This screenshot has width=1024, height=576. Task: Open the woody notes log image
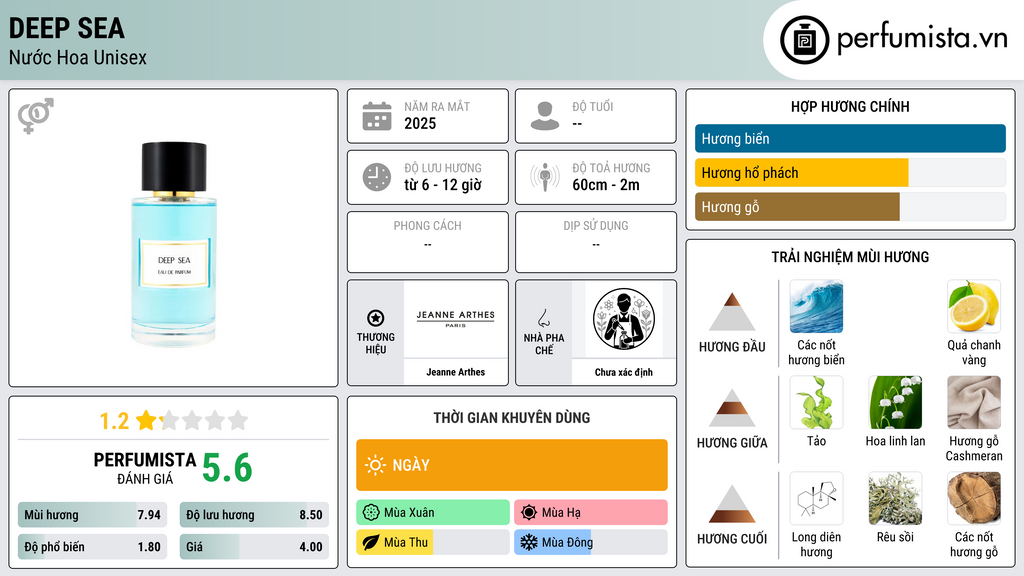tap(974, 499)
